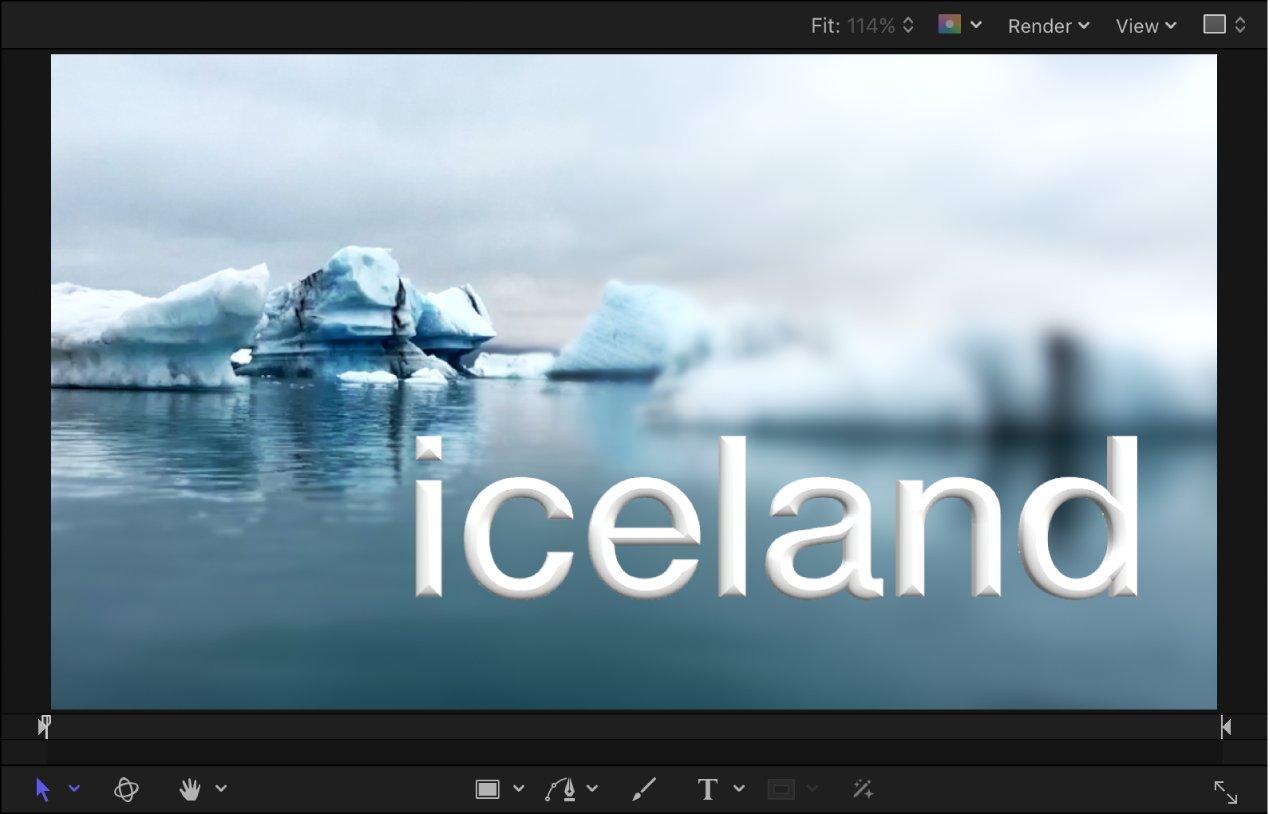
Task: Toggle fullscreen view with the expand arrows
Action: pyautogui.click(x=1227, y=792)
